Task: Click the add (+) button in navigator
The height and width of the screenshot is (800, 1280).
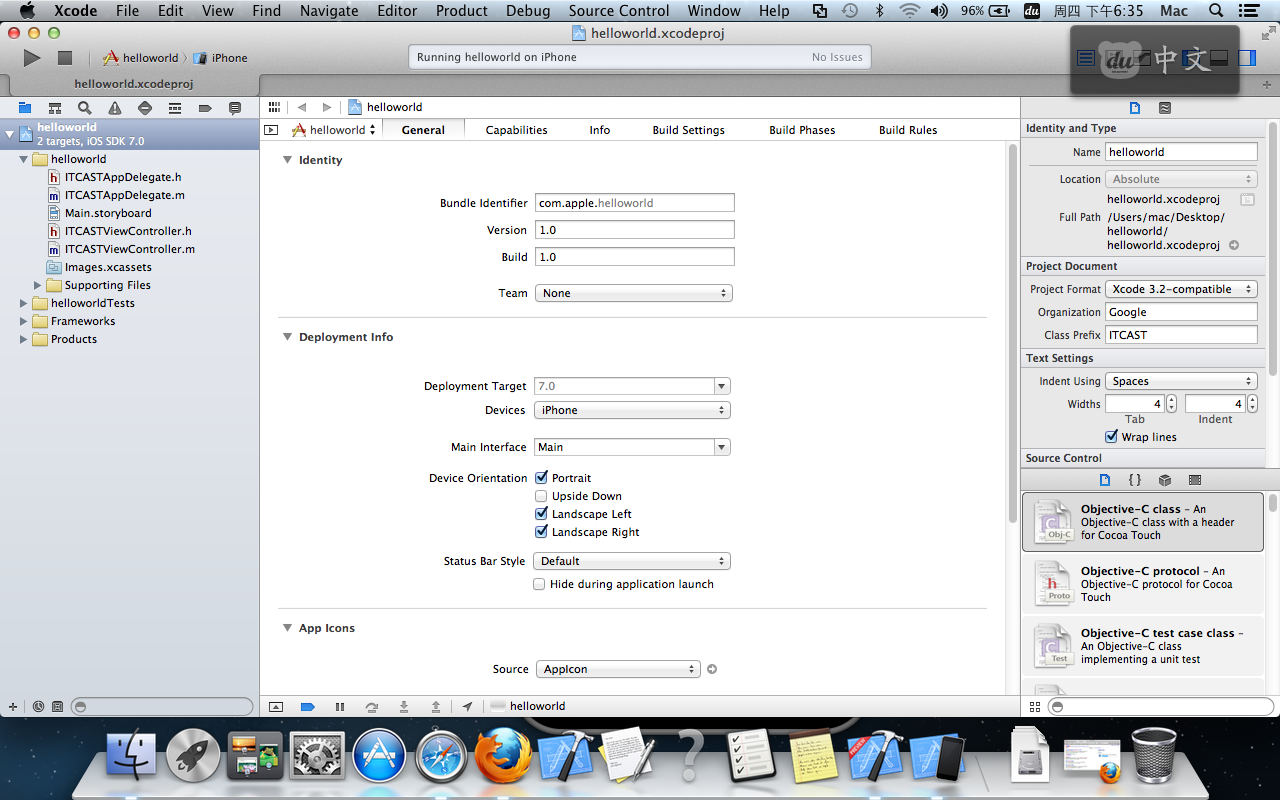Action: 13,706
